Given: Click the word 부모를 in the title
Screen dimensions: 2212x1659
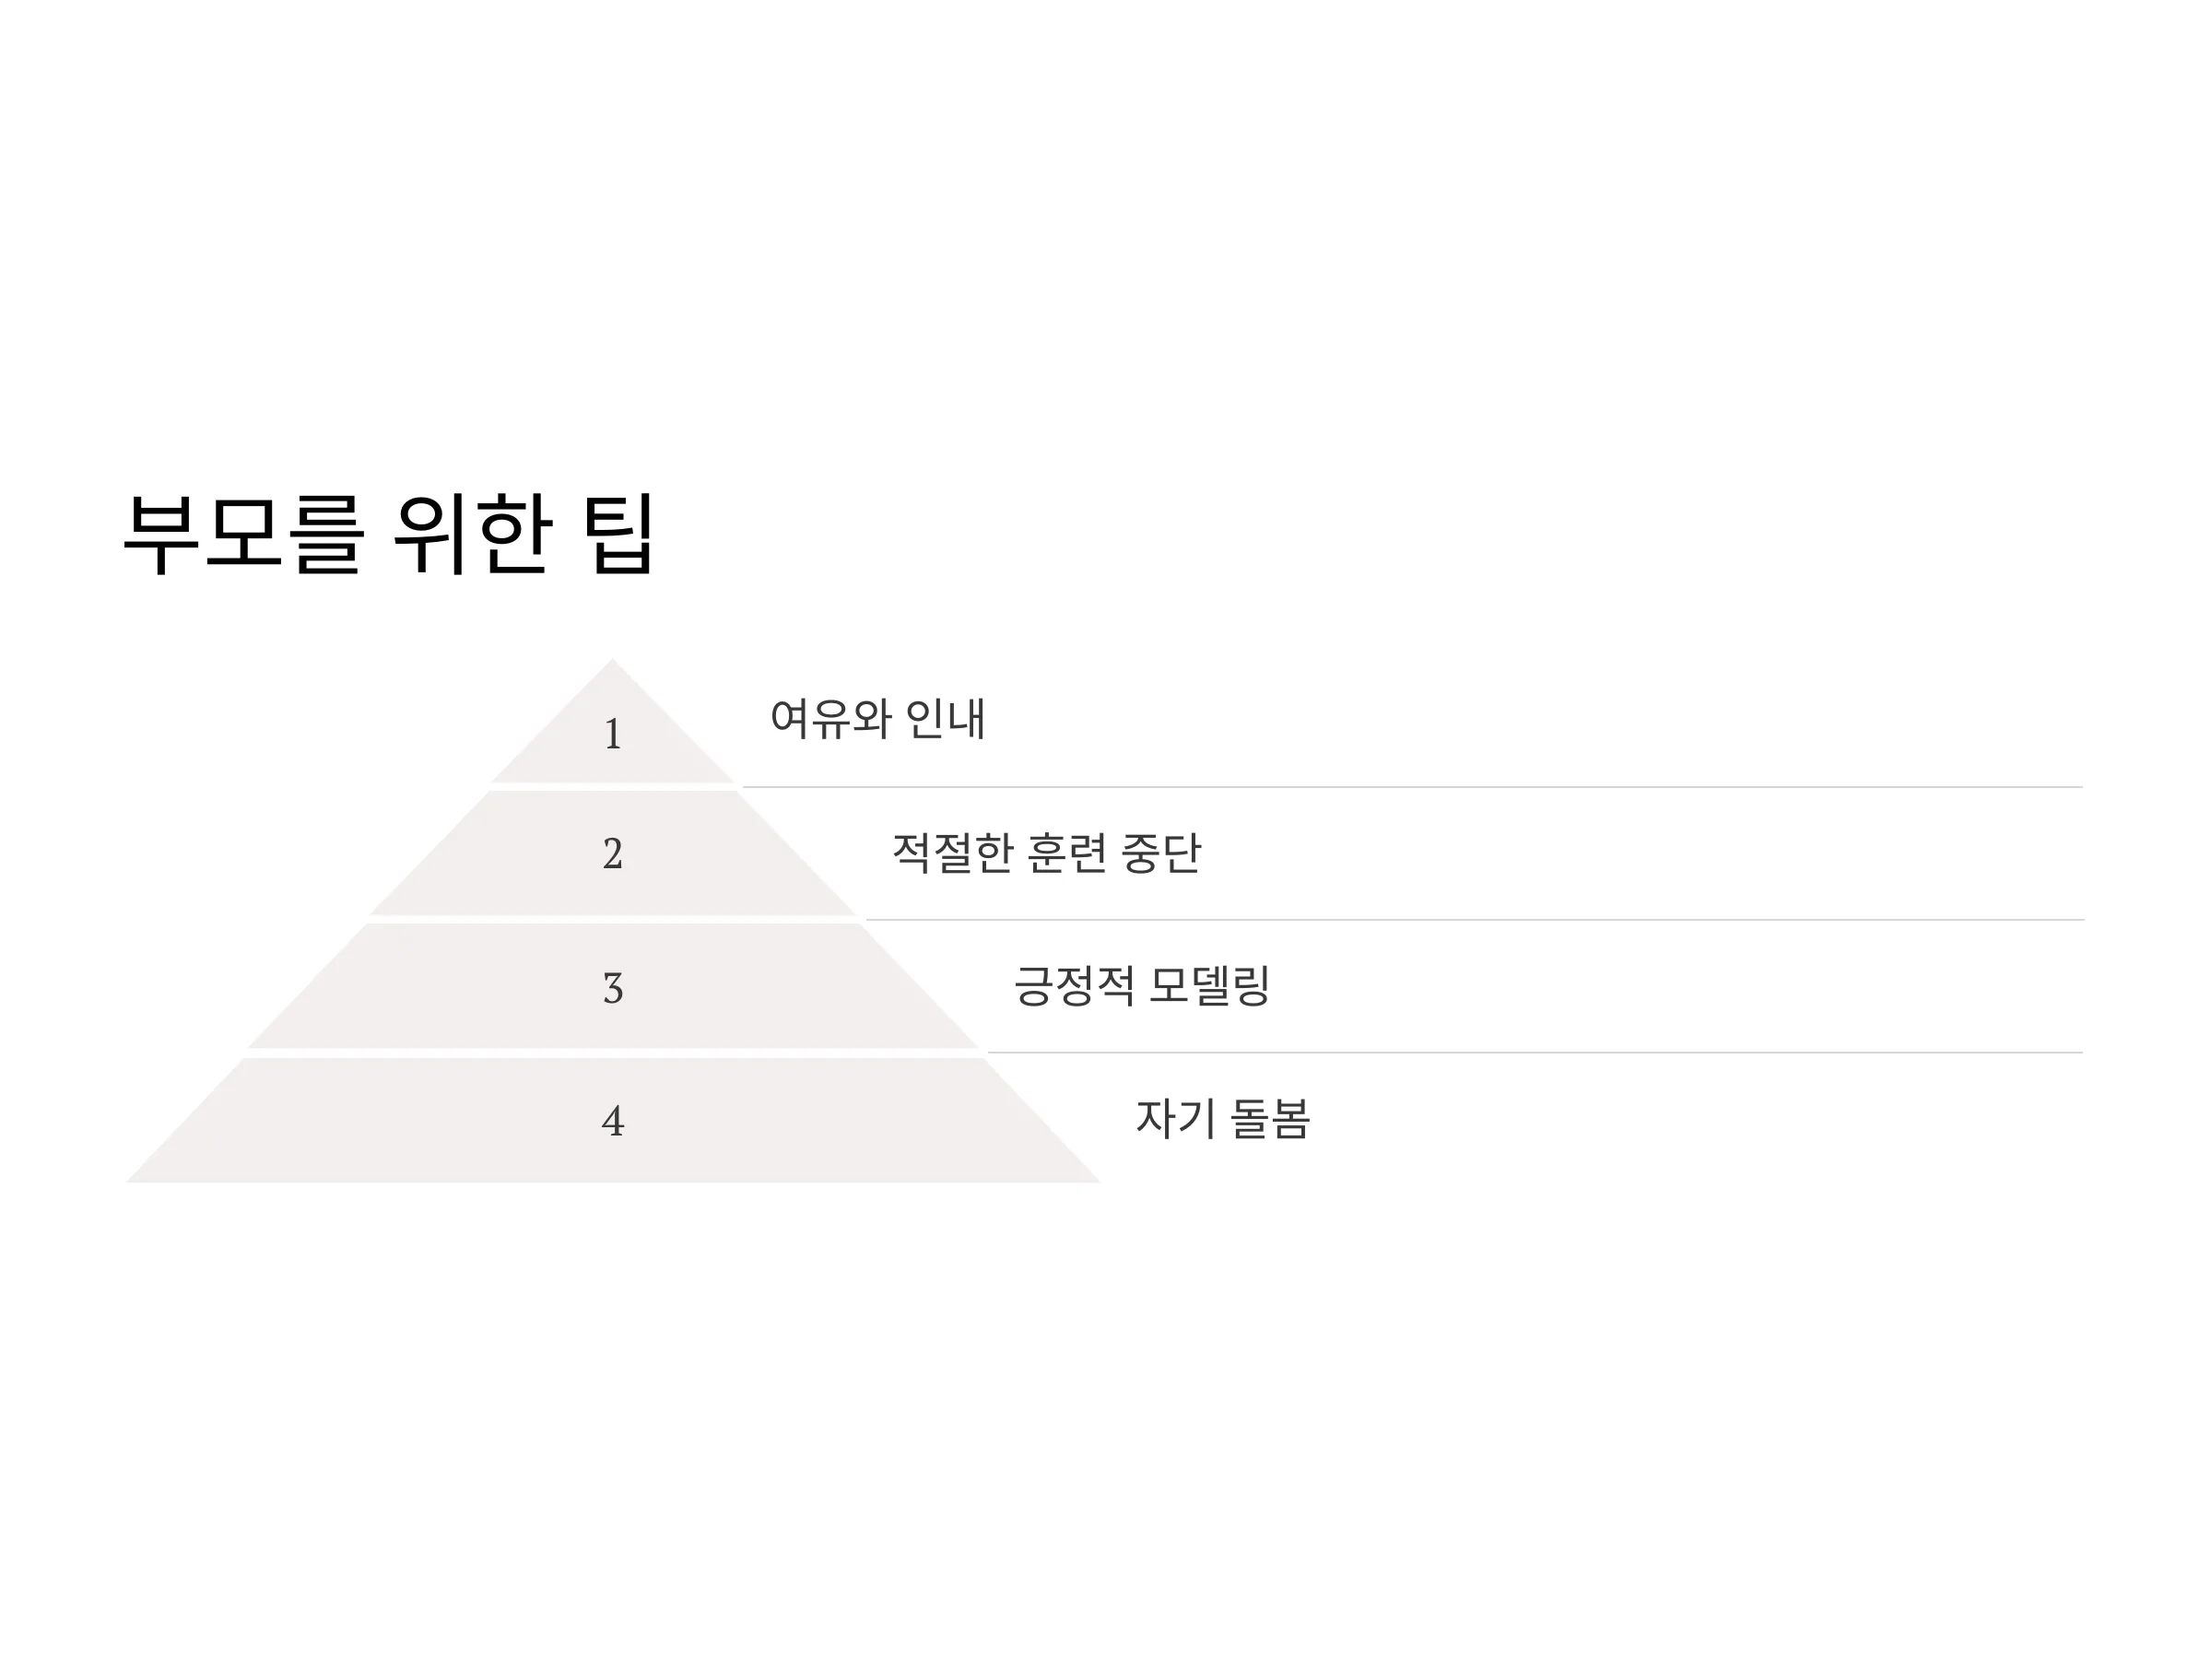Looking at the screenshot, I should pos(244,533).
